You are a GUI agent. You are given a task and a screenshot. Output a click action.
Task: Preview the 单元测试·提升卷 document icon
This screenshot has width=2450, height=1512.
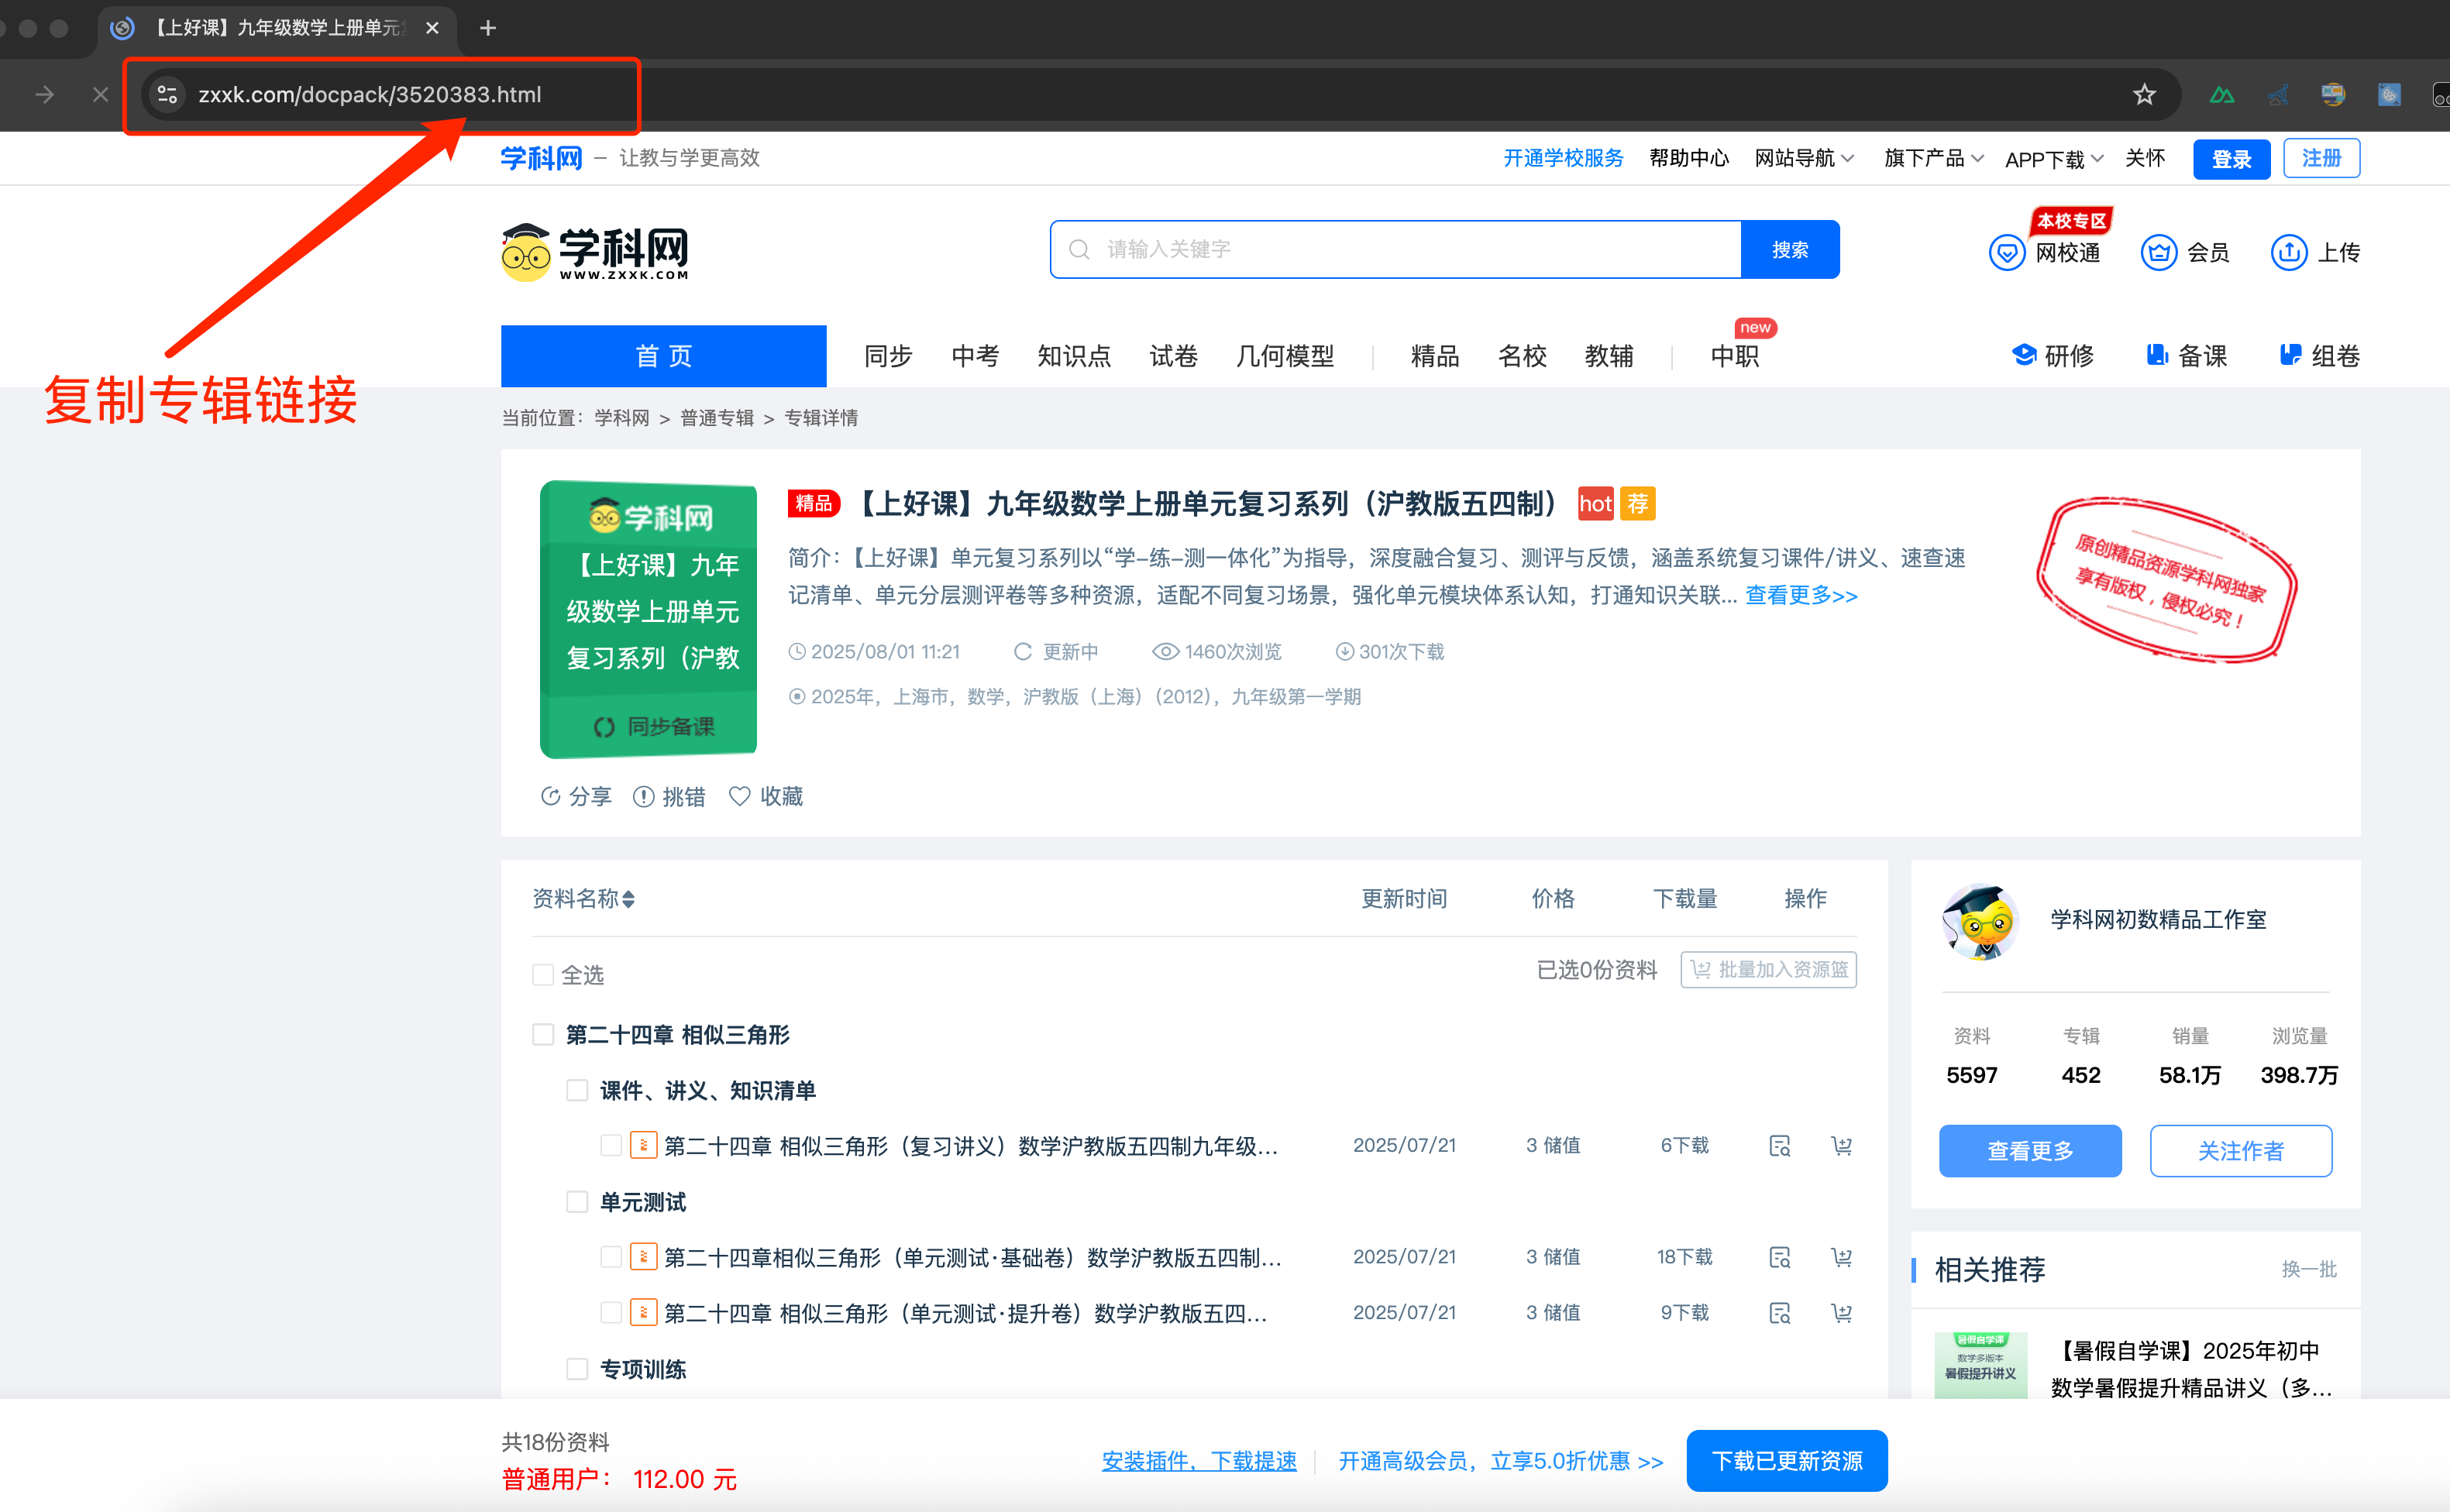click(1780, 1313)
